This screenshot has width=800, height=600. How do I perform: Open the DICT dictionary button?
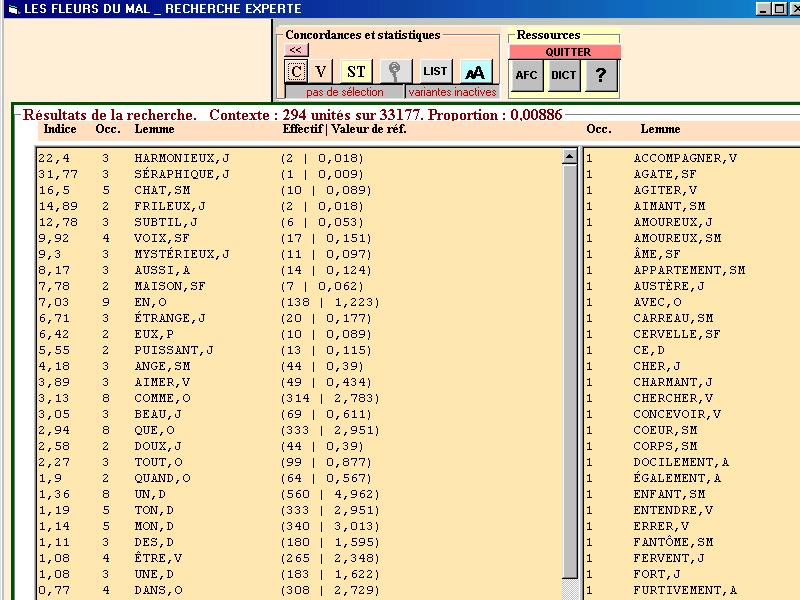pos(563,76)
